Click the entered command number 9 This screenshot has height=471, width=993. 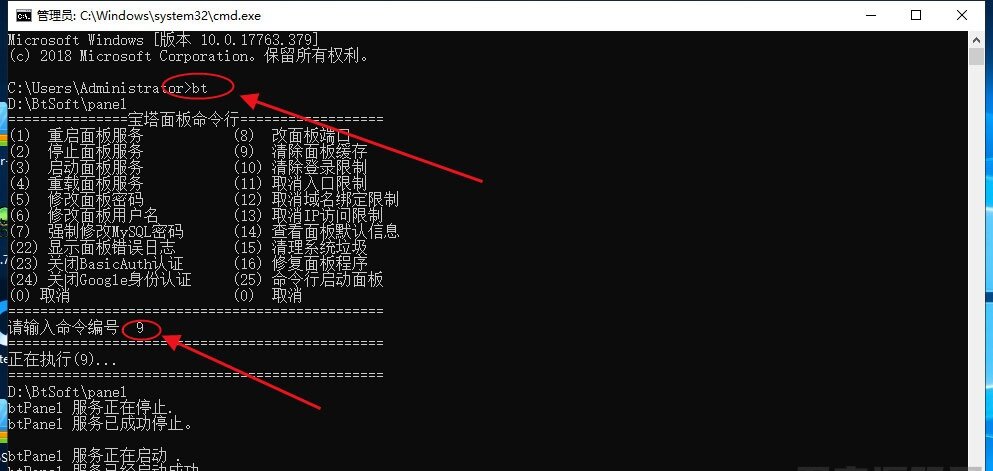click(x=140, y=328)
